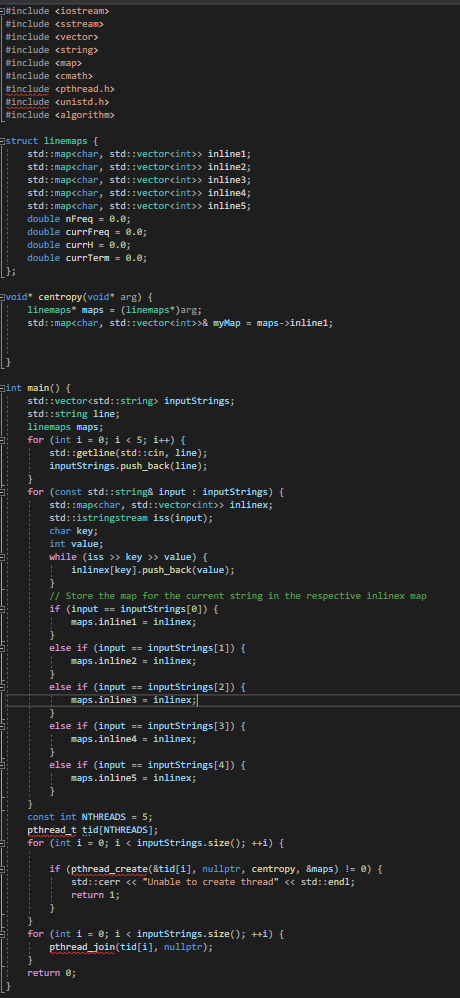
Task: Collapse the for loop containing pthread_join
Action: point(3,934)
